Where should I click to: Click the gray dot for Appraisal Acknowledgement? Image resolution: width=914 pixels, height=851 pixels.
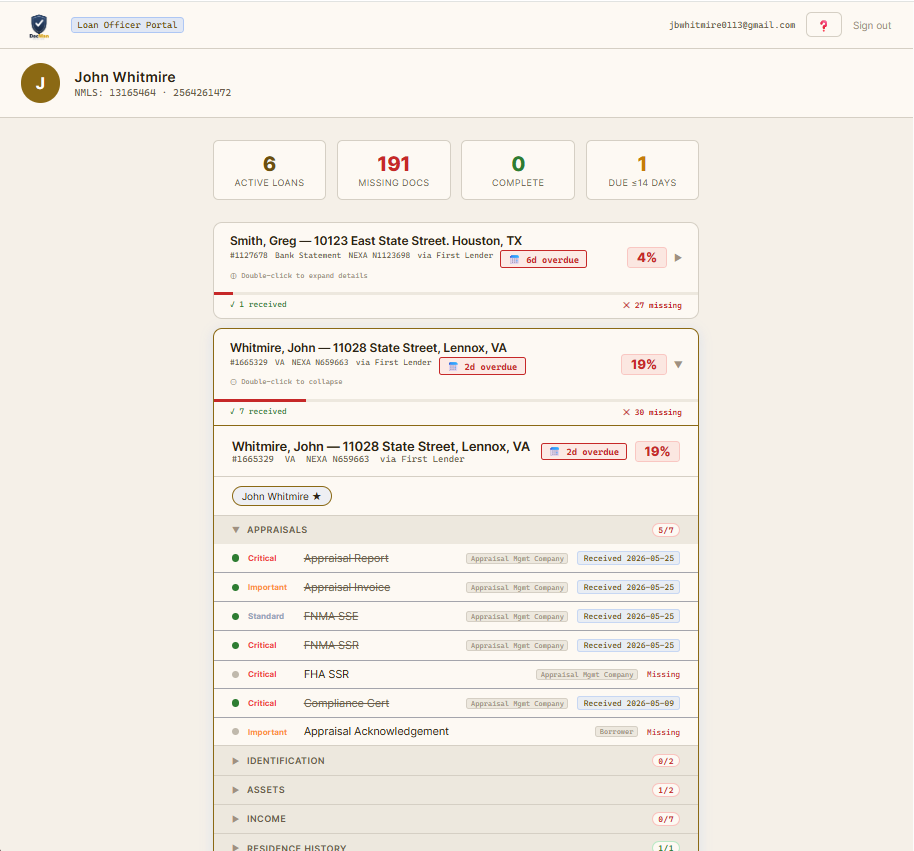click(235, 732)
